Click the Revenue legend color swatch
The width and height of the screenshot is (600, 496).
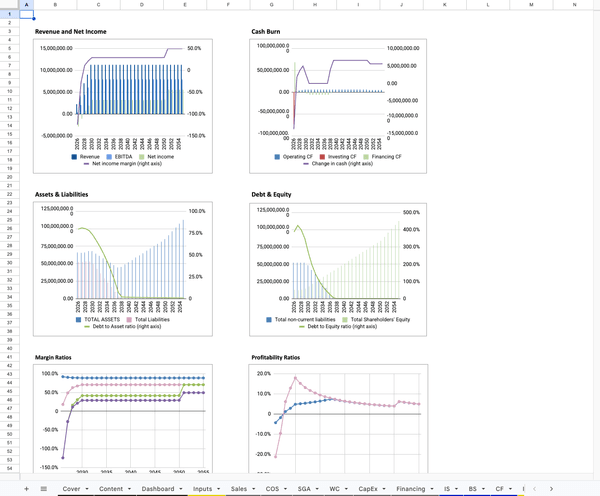75,157
